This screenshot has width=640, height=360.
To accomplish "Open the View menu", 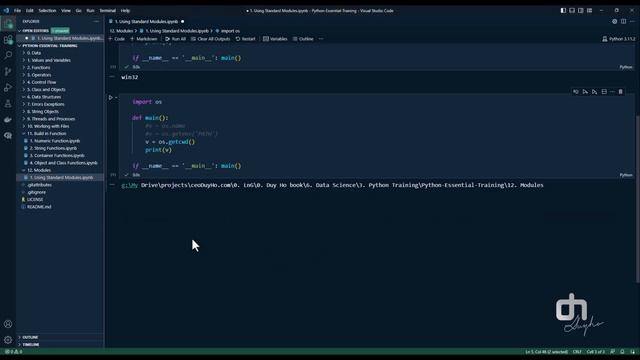I will click(66, 11).
